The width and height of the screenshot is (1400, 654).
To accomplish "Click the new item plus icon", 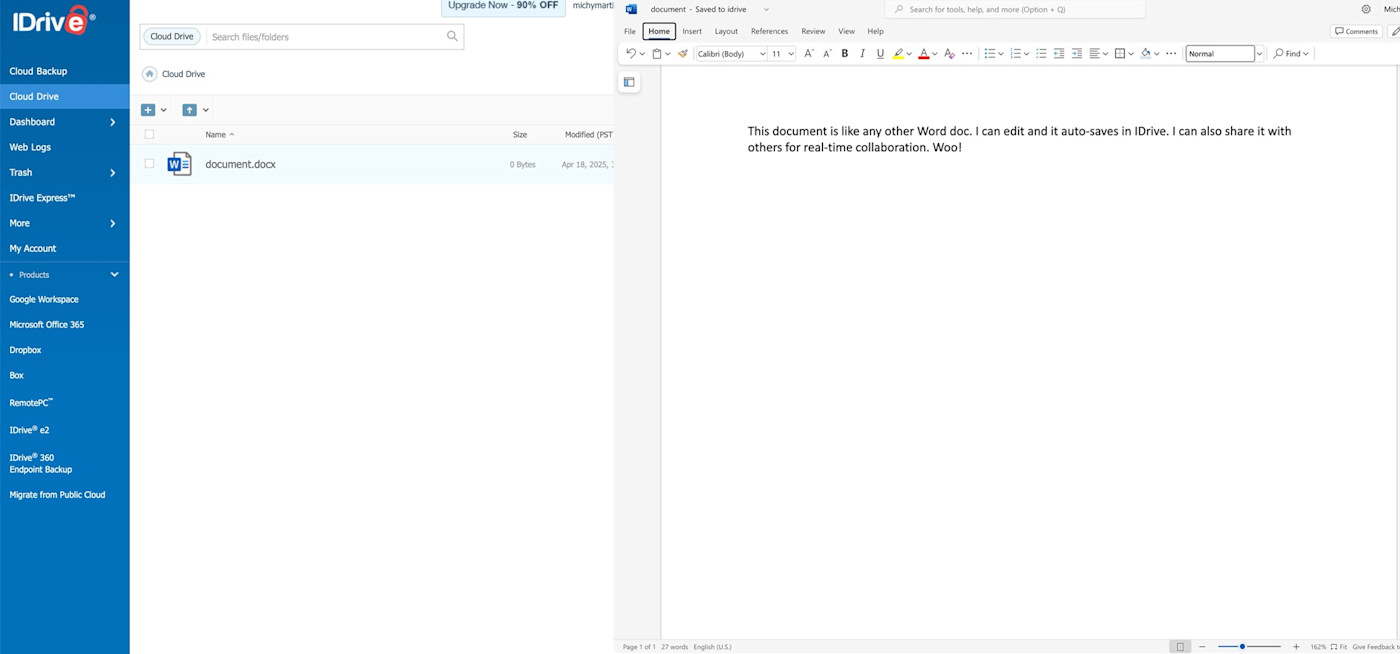I will pyautogui.click(x=148, y=110).
